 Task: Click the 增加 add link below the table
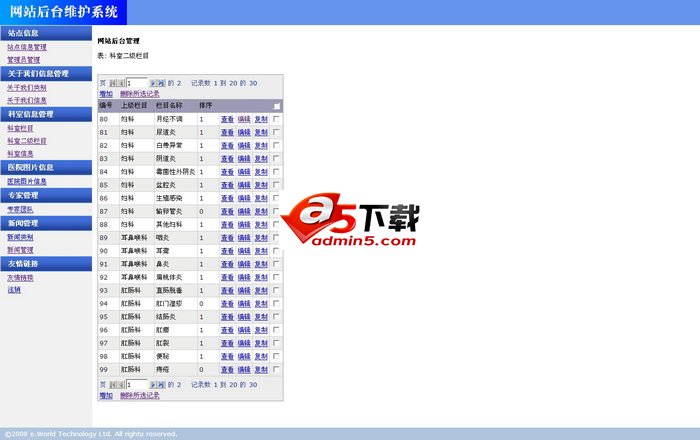pos(106,395)
